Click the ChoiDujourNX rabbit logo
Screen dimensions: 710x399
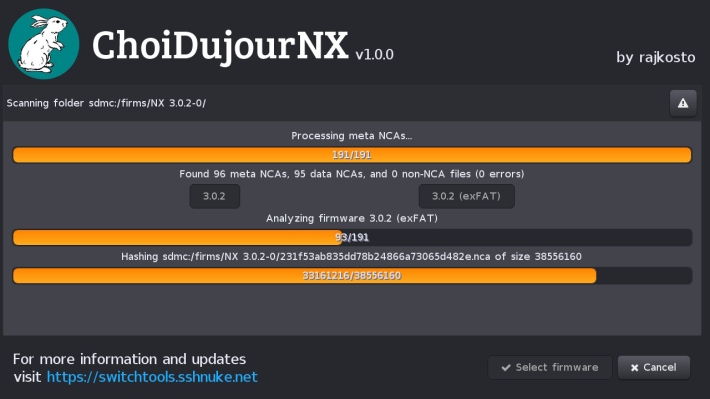43,44
